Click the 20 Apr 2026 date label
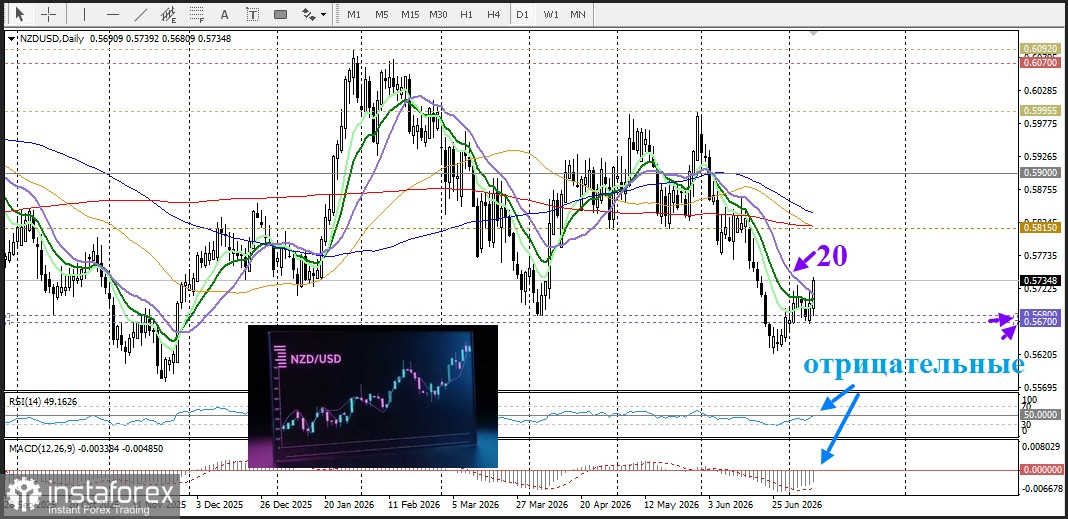 tap(605, 505)
